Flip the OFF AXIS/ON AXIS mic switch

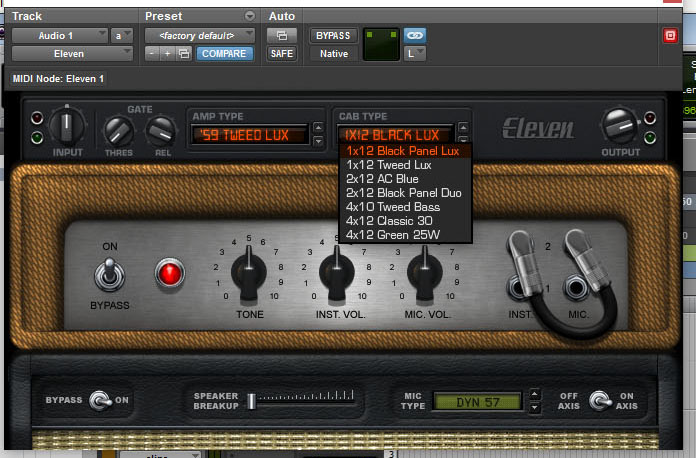point(600,401)
